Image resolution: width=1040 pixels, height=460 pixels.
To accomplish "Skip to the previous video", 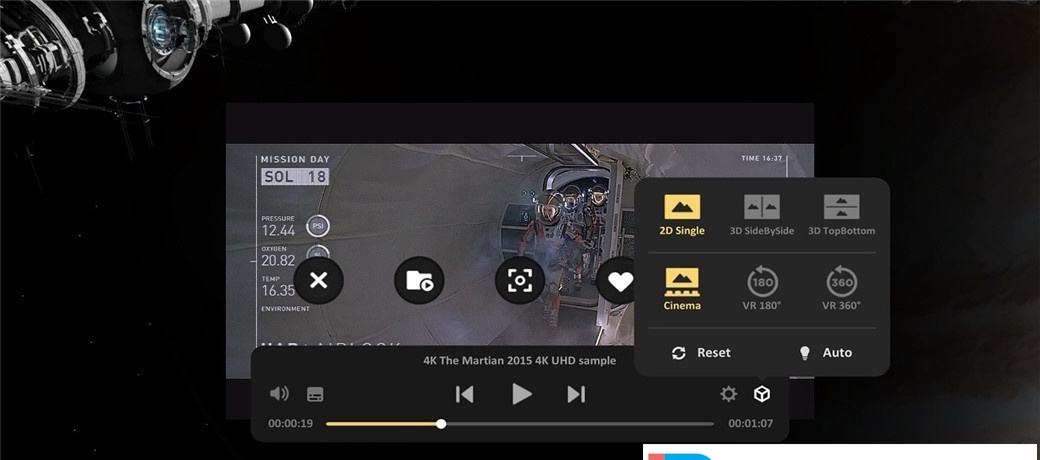I will [464, 394].
